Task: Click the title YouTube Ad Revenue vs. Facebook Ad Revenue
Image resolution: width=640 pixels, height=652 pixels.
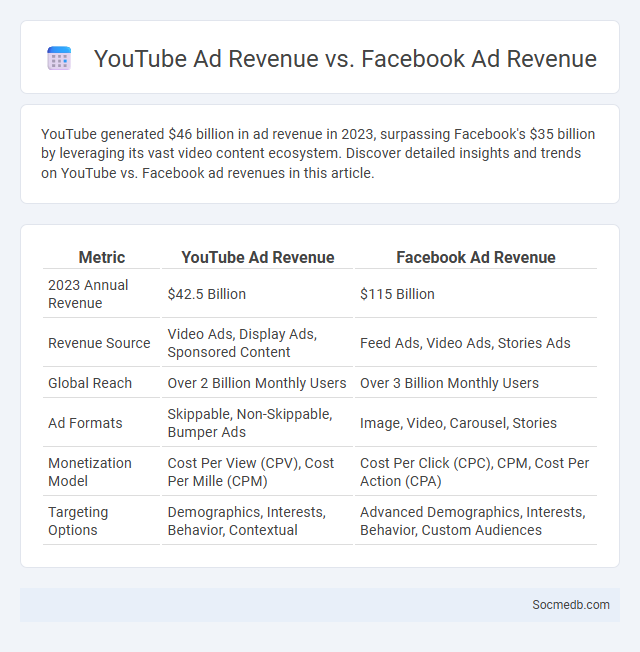Action: [345, 58]
